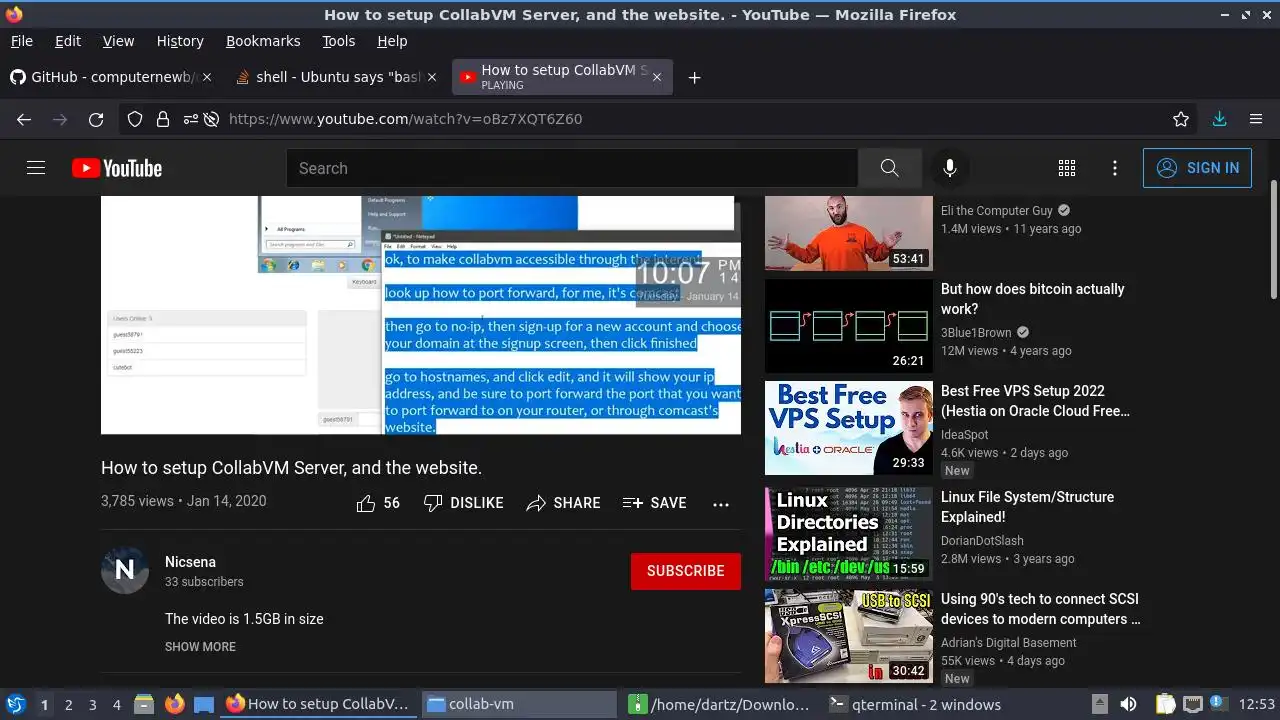Launch Firefox from taskbar quick launcher
1280x720 pixels.
coord(174,704)
